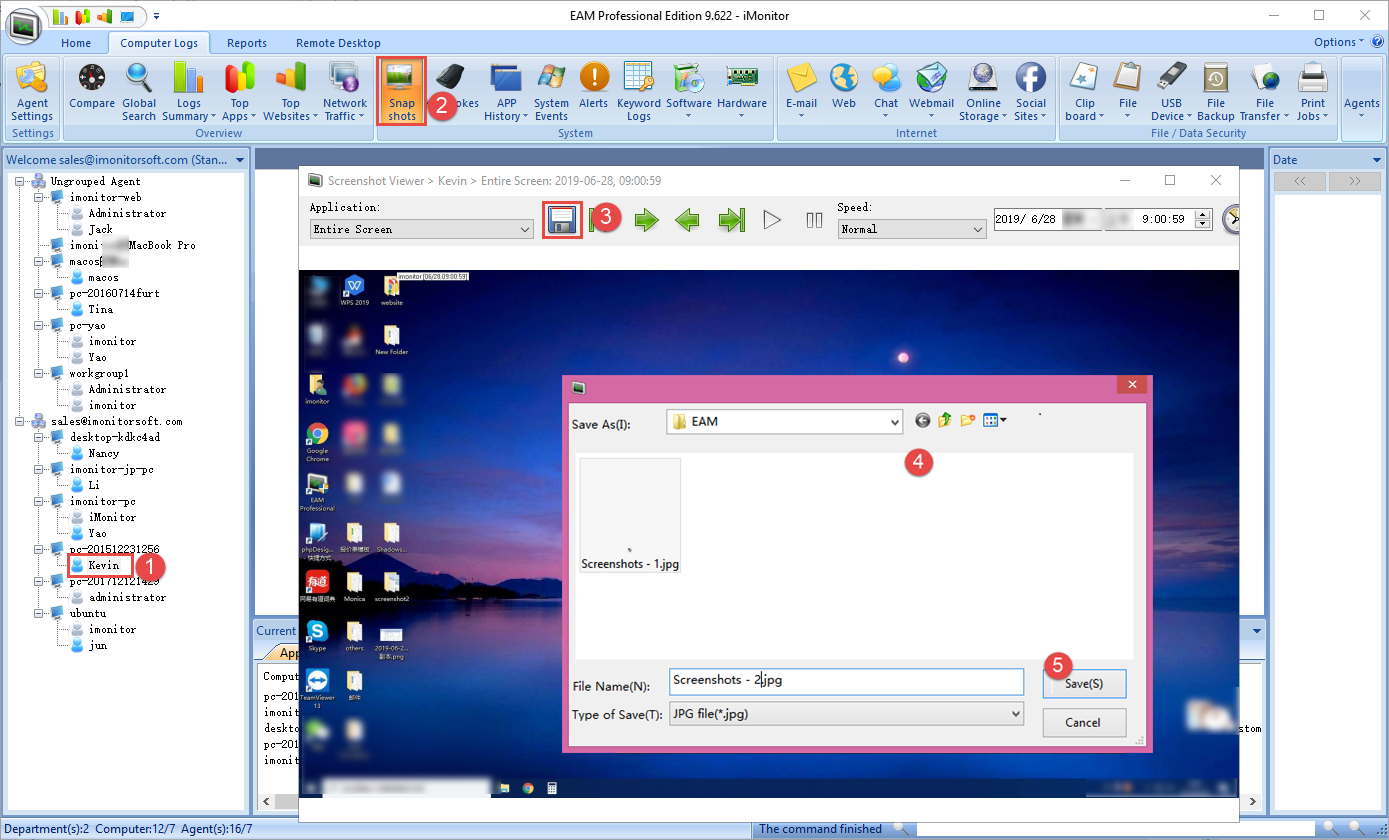The width and height of the screenshot is (1389, 840).
Task: Open the Type of Save JPG dropdown
Action: (x=847, y=714)
